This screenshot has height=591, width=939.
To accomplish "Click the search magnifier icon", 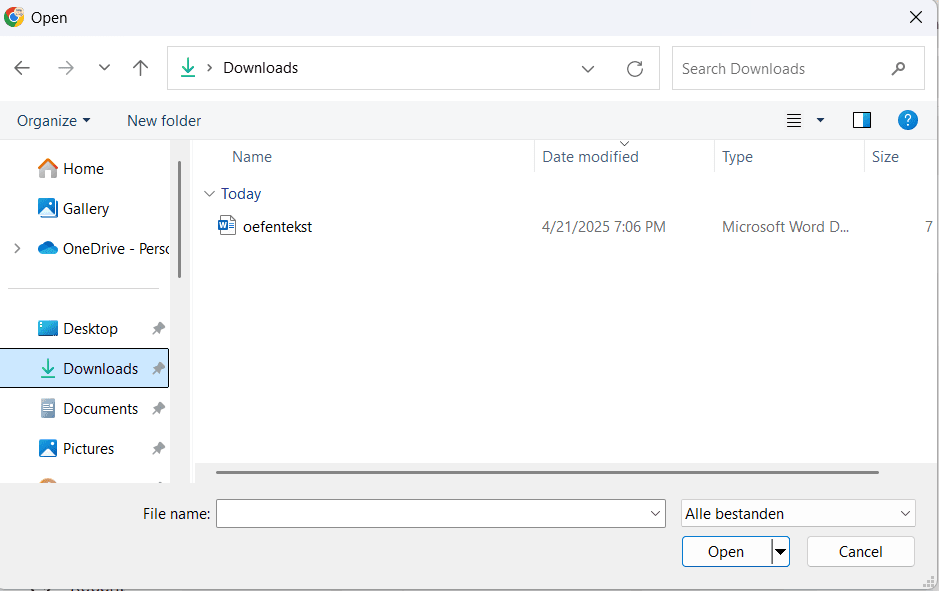I will pos(898,68).
